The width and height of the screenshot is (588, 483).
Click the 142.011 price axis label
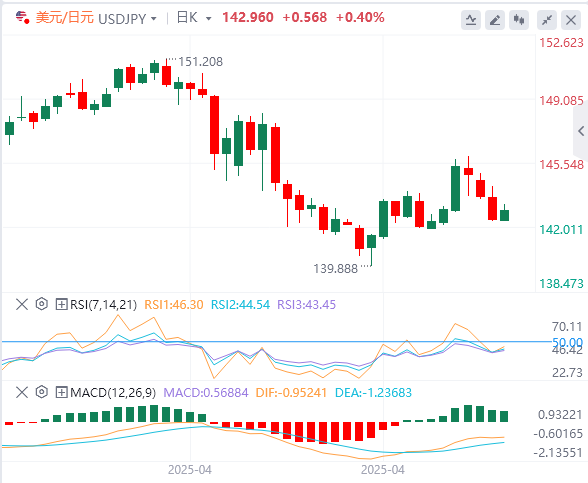pos(561,230)
